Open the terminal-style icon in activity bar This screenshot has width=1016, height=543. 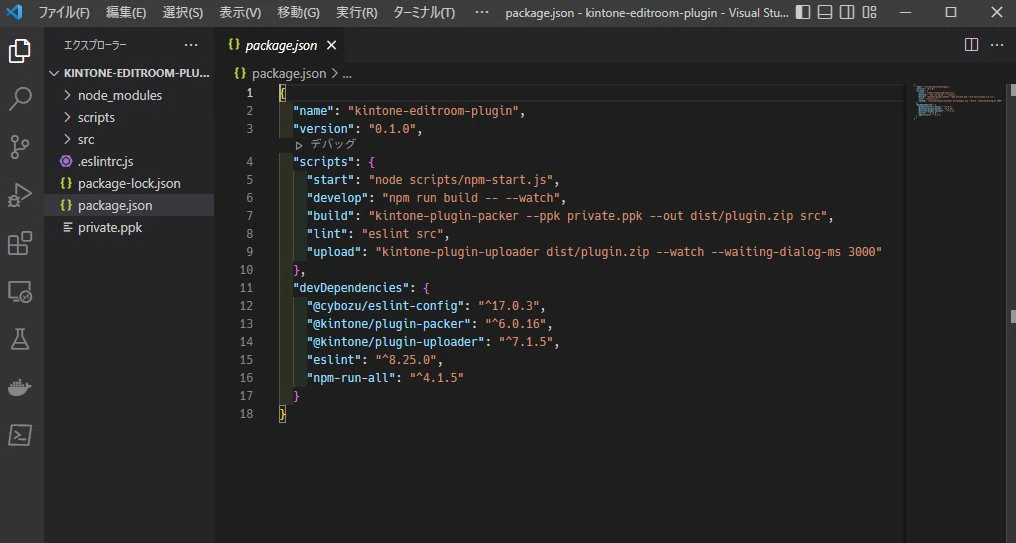coord(19,435)
